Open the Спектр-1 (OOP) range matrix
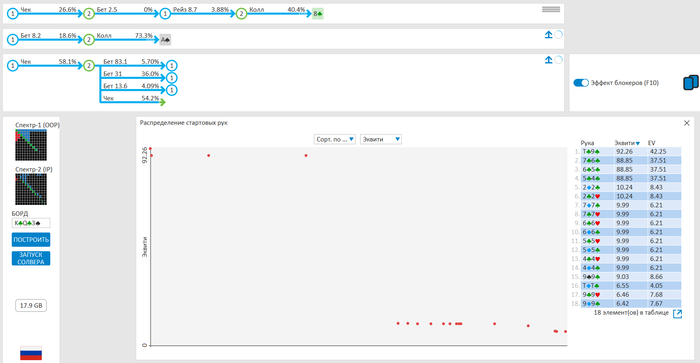Image resolution: width=700 pixels, height=363 pixels. [x=31, y=145]
